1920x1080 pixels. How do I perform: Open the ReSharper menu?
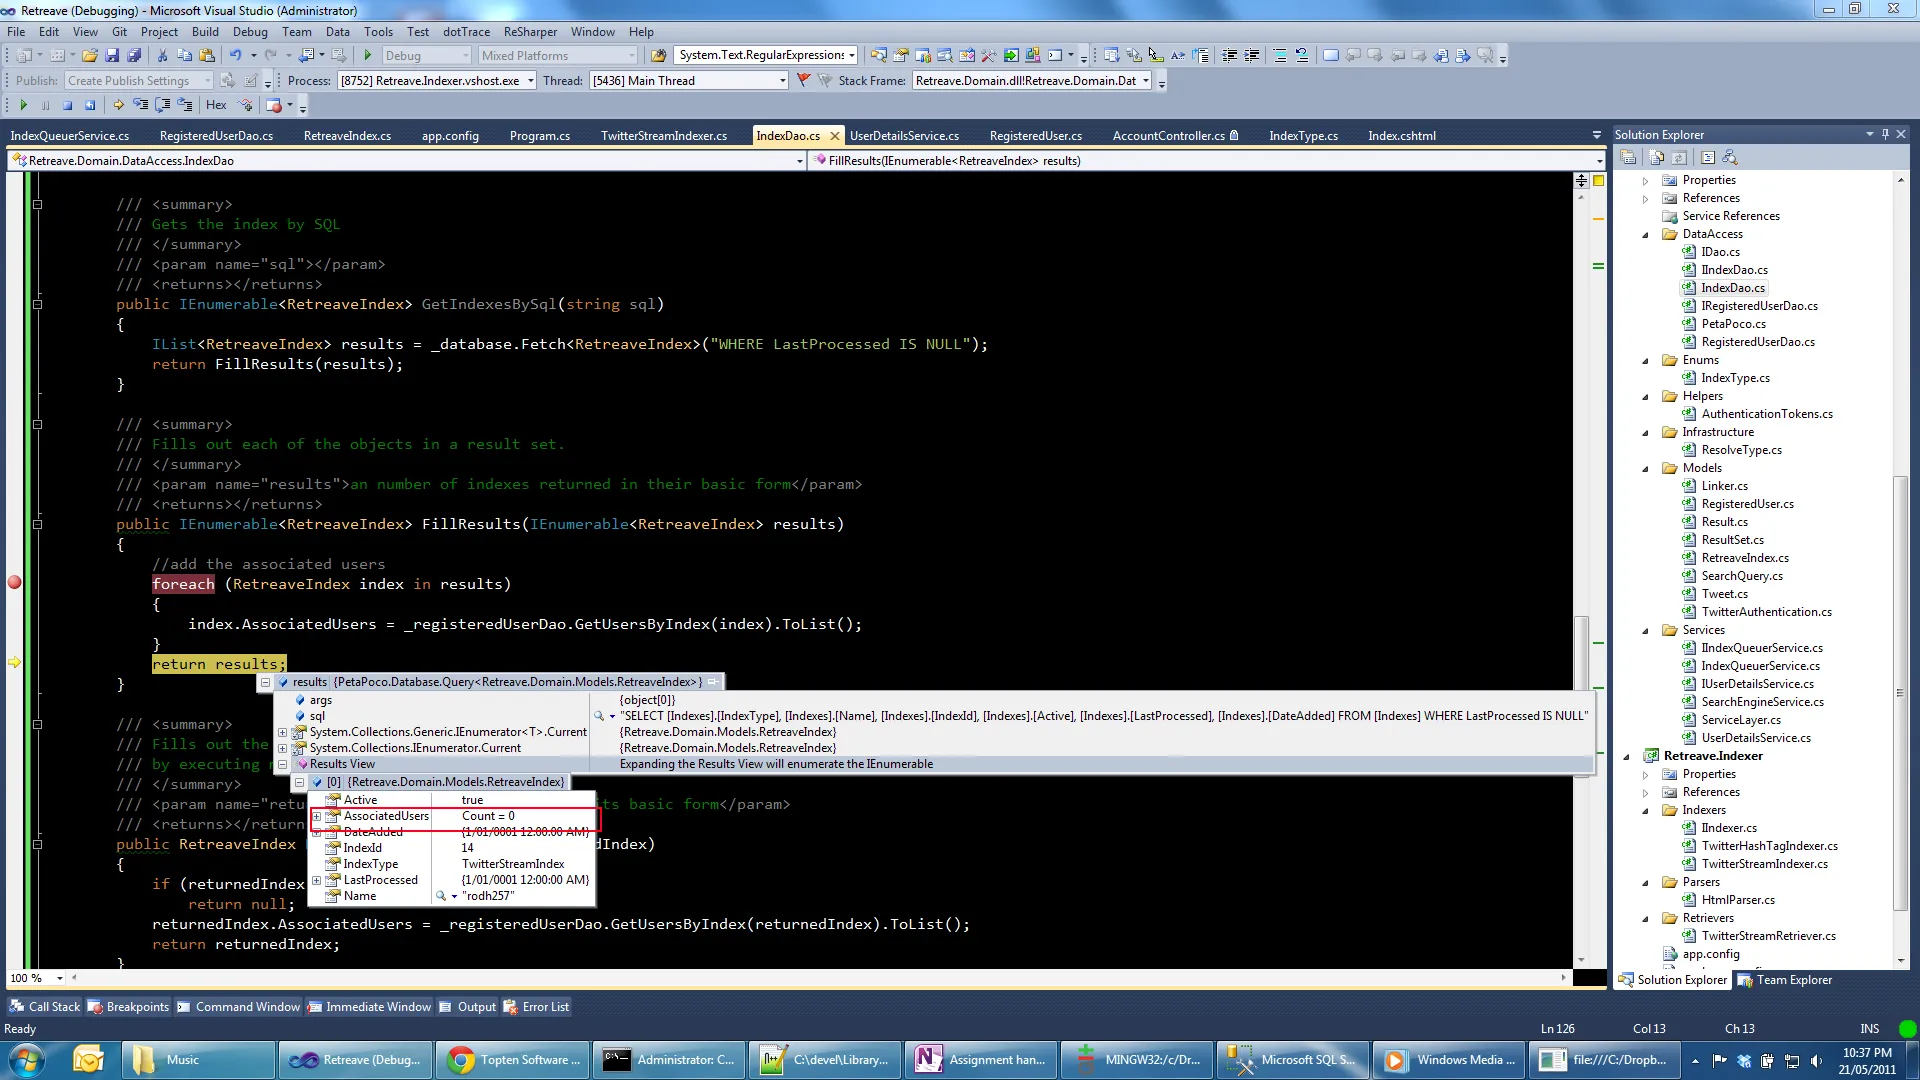click(530, 32)
